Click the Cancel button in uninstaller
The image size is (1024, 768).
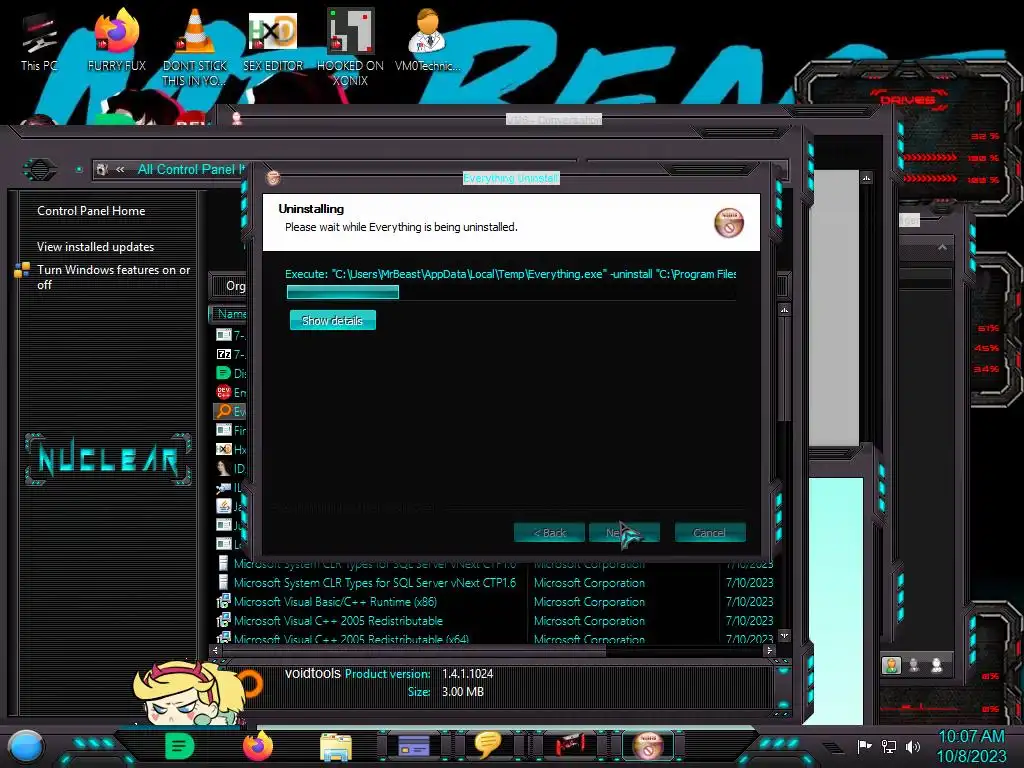click(x=710, y=532)
